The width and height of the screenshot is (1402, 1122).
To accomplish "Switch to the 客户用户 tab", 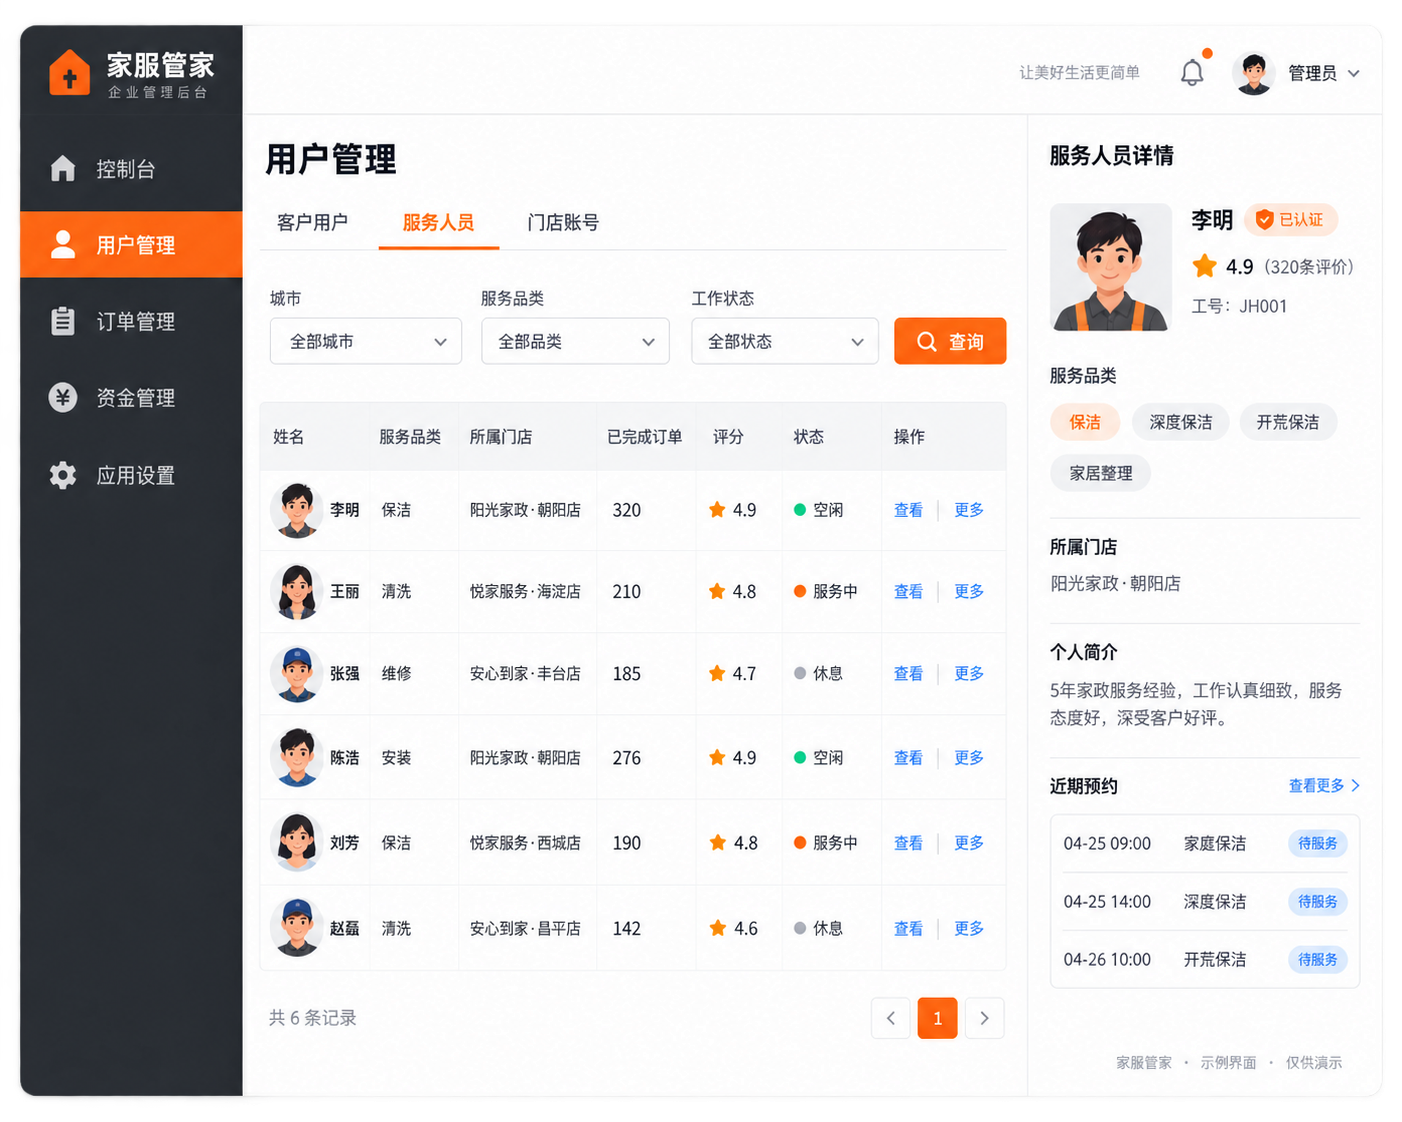I will [x=312, y=222].
